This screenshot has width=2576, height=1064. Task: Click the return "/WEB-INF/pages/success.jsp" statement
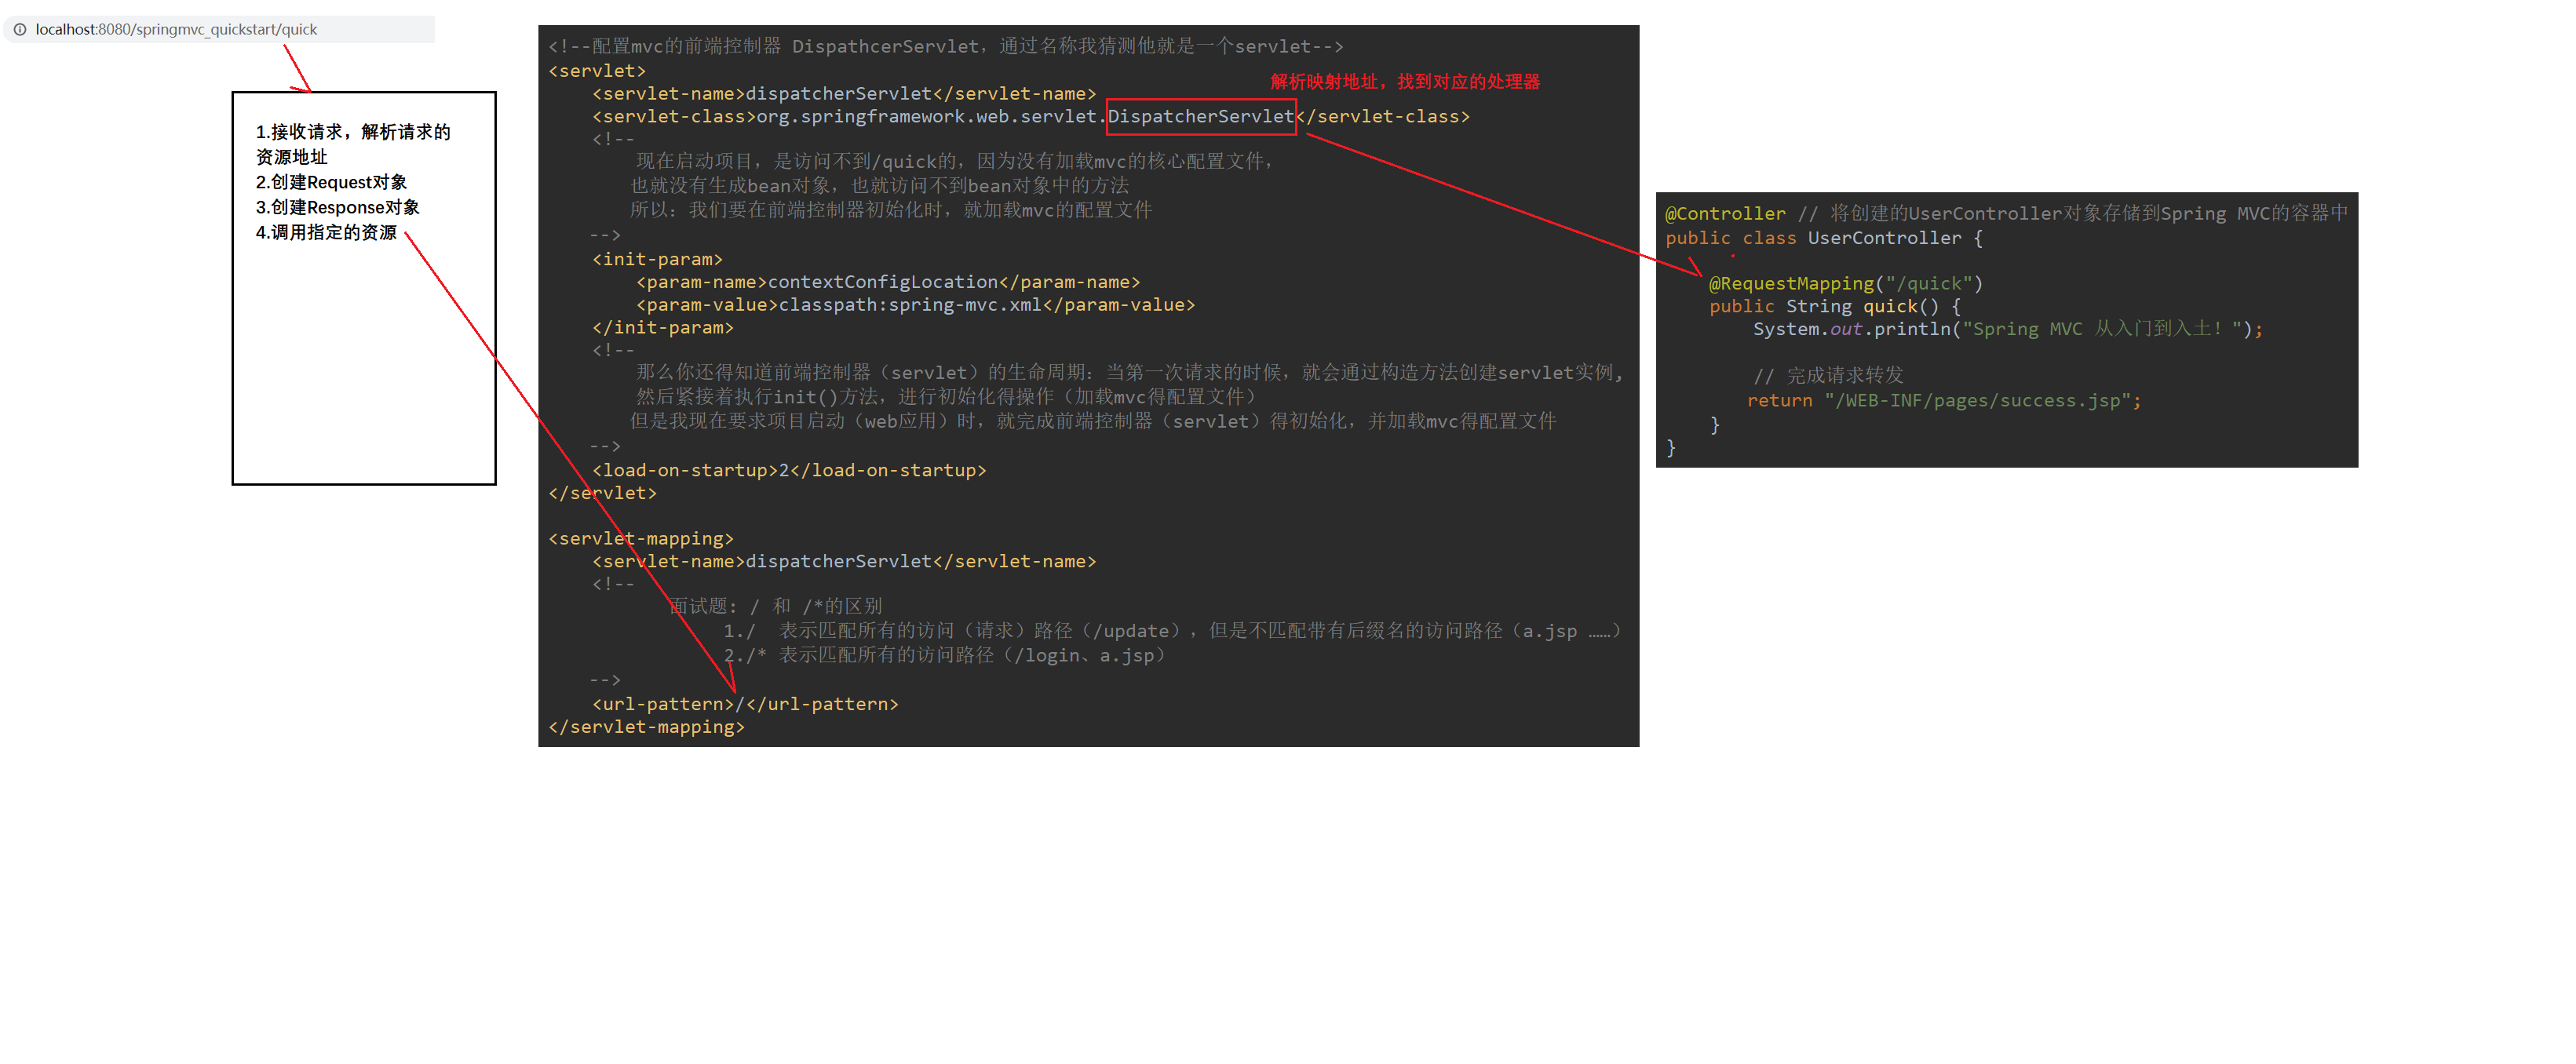click(1943, 401)
